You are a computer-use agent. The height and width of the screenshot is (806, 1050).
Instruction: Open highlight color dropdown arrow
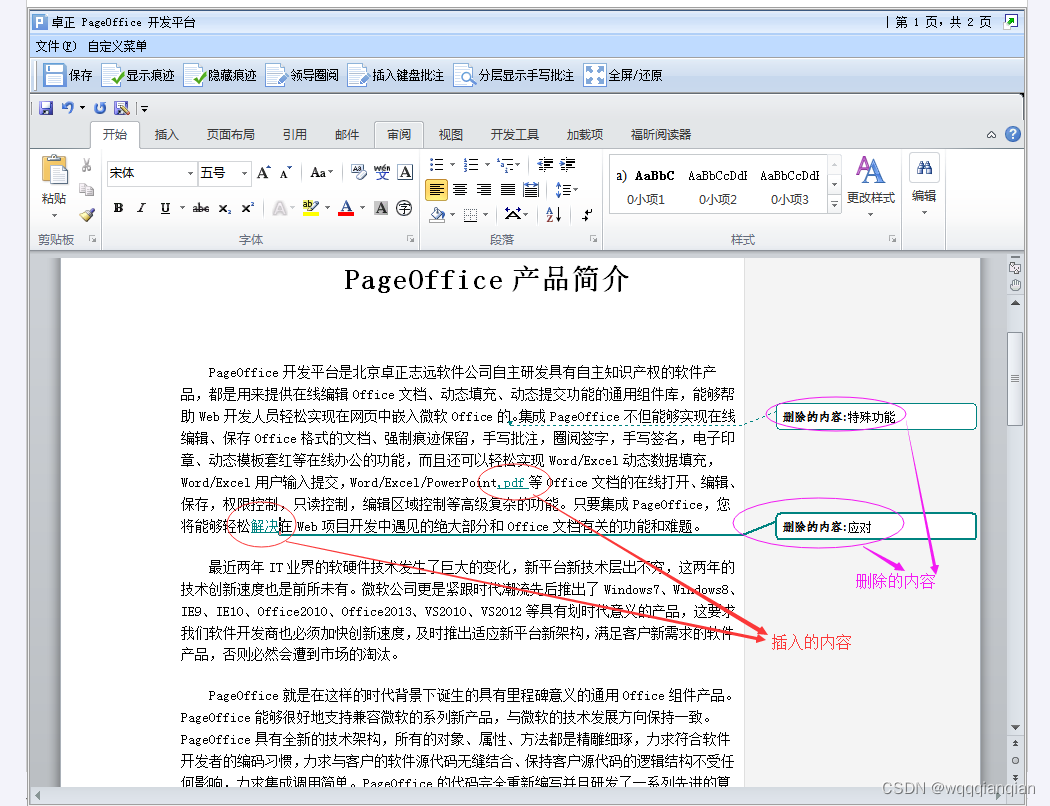point(327,208)
